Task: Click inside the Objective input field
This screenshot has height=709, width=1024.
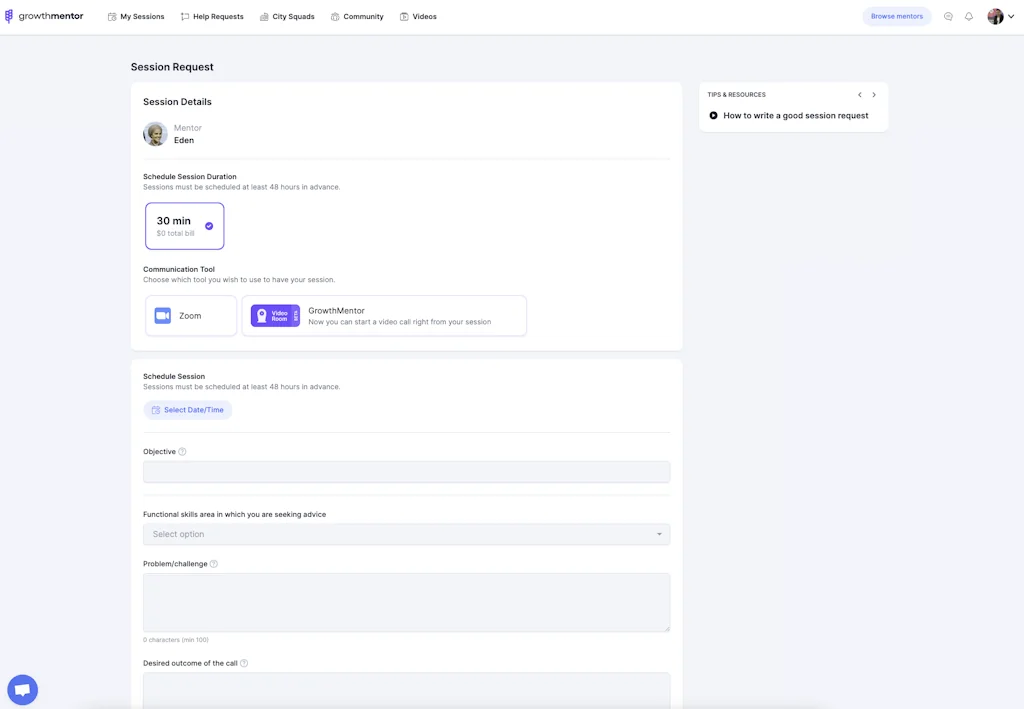Action: point(406,471)
